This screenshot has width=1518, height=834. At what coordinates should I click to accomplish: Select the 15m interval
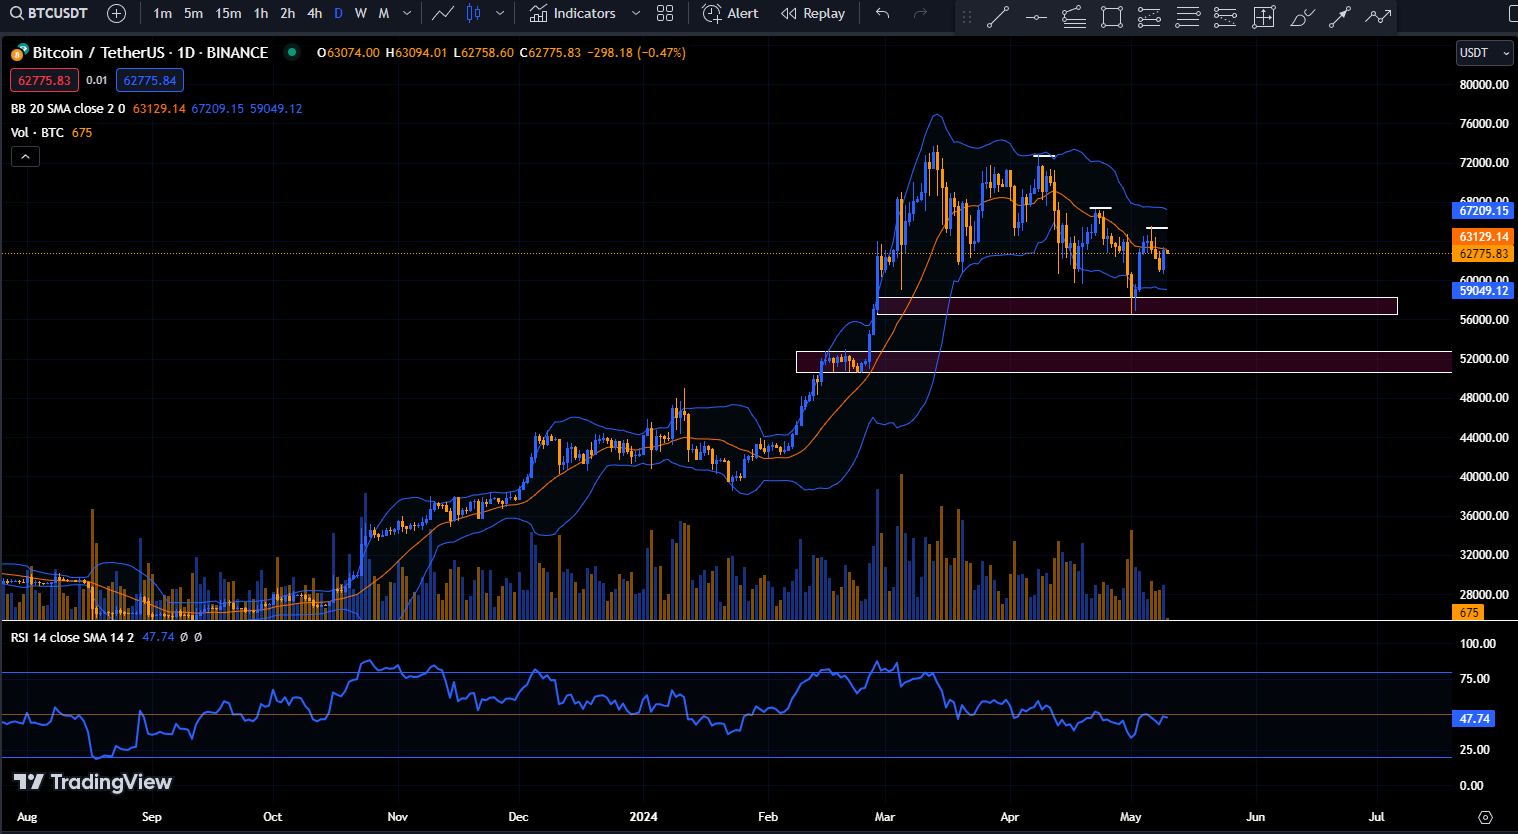228,13
